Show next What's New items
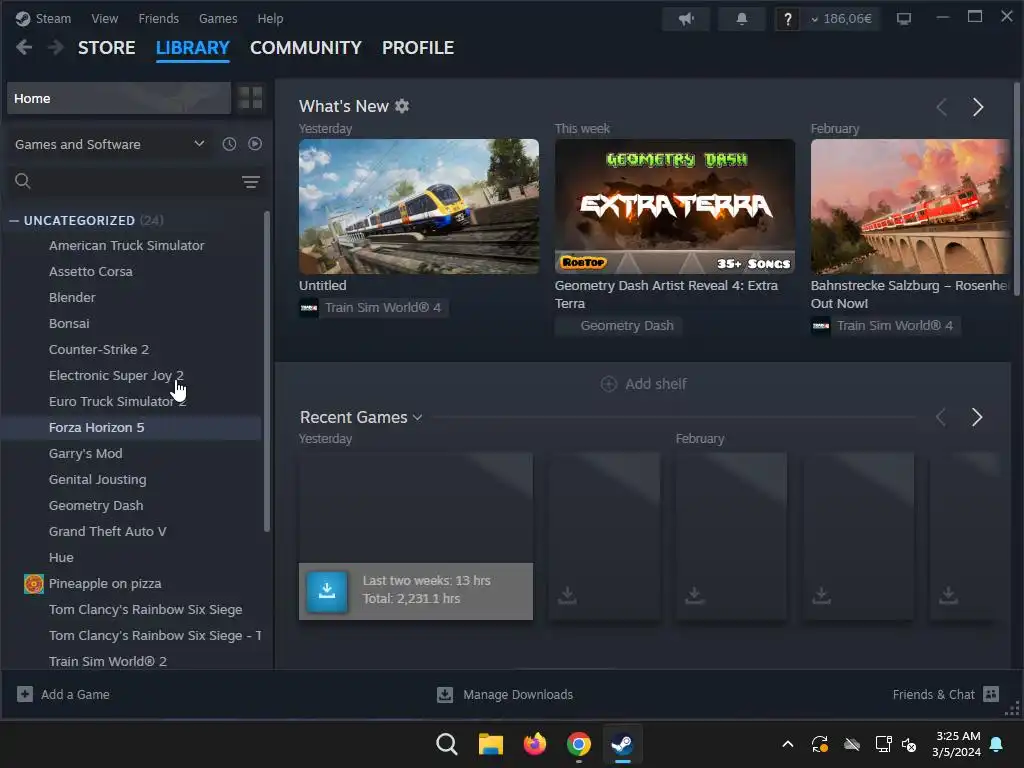The width and height of the screenshot is (1024, 768). pyautogui.click(x=978, y=107)
